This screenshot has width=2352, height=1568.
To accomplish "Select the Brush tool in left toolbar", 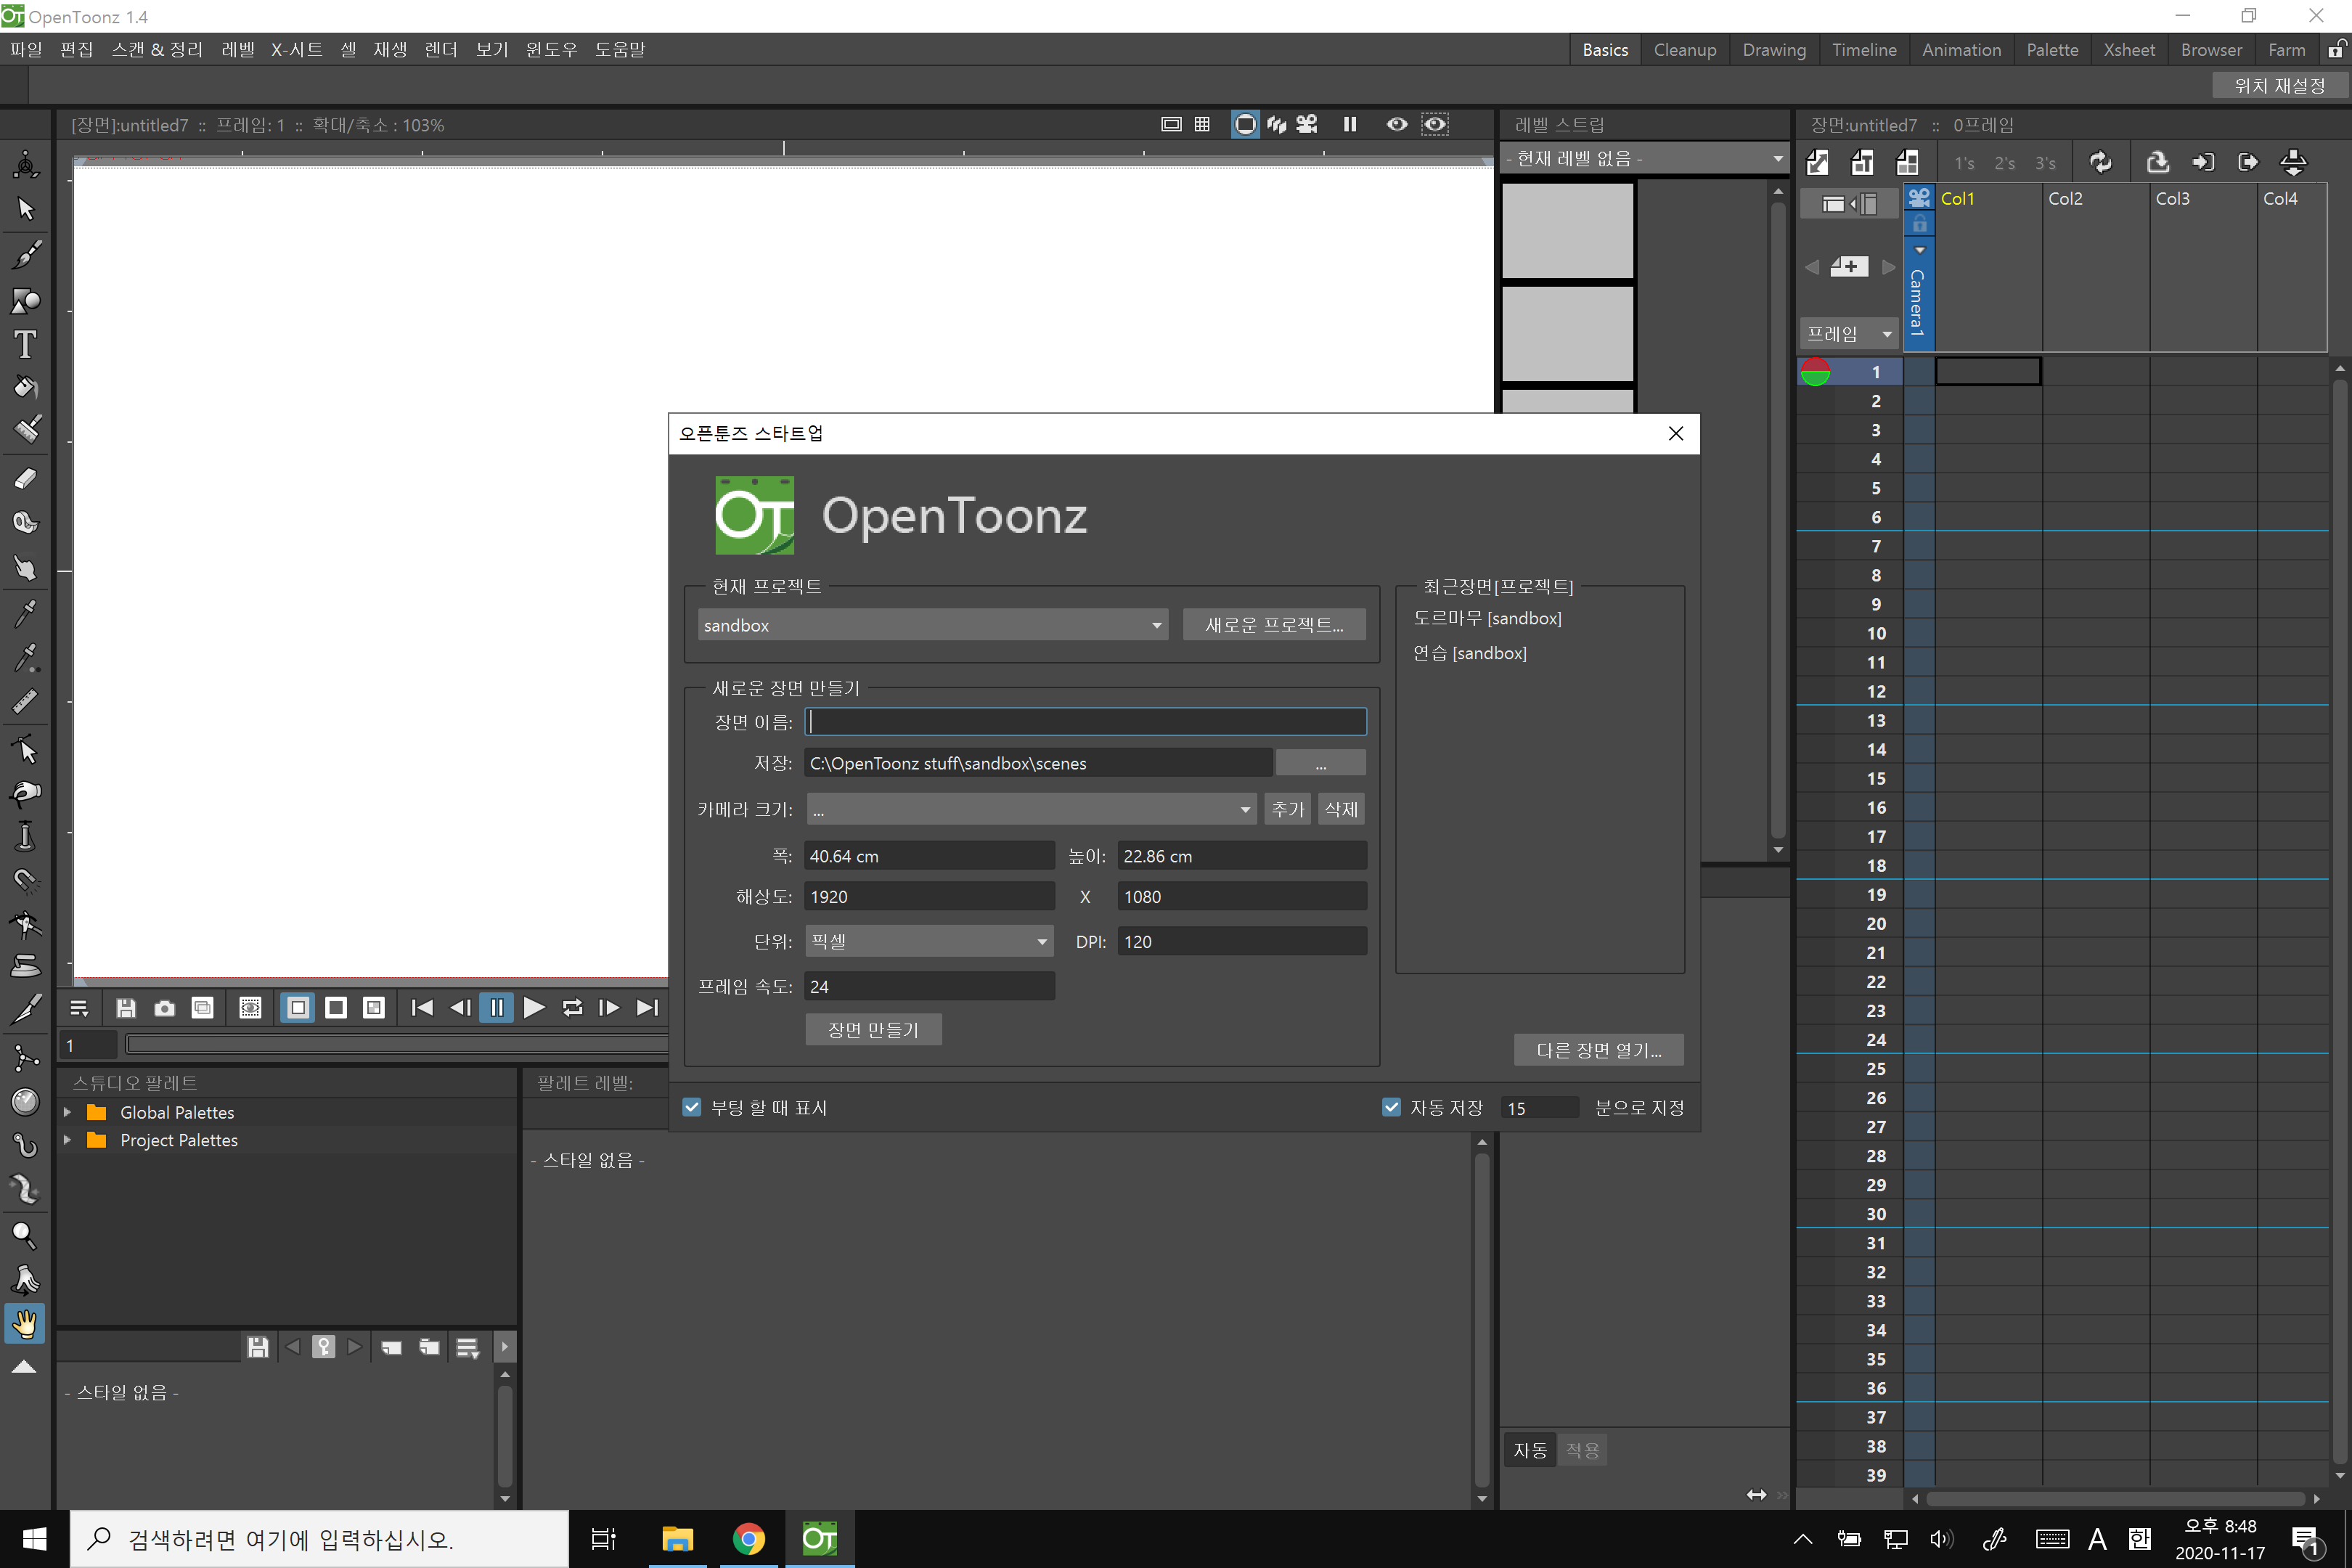I will (26, 255).
